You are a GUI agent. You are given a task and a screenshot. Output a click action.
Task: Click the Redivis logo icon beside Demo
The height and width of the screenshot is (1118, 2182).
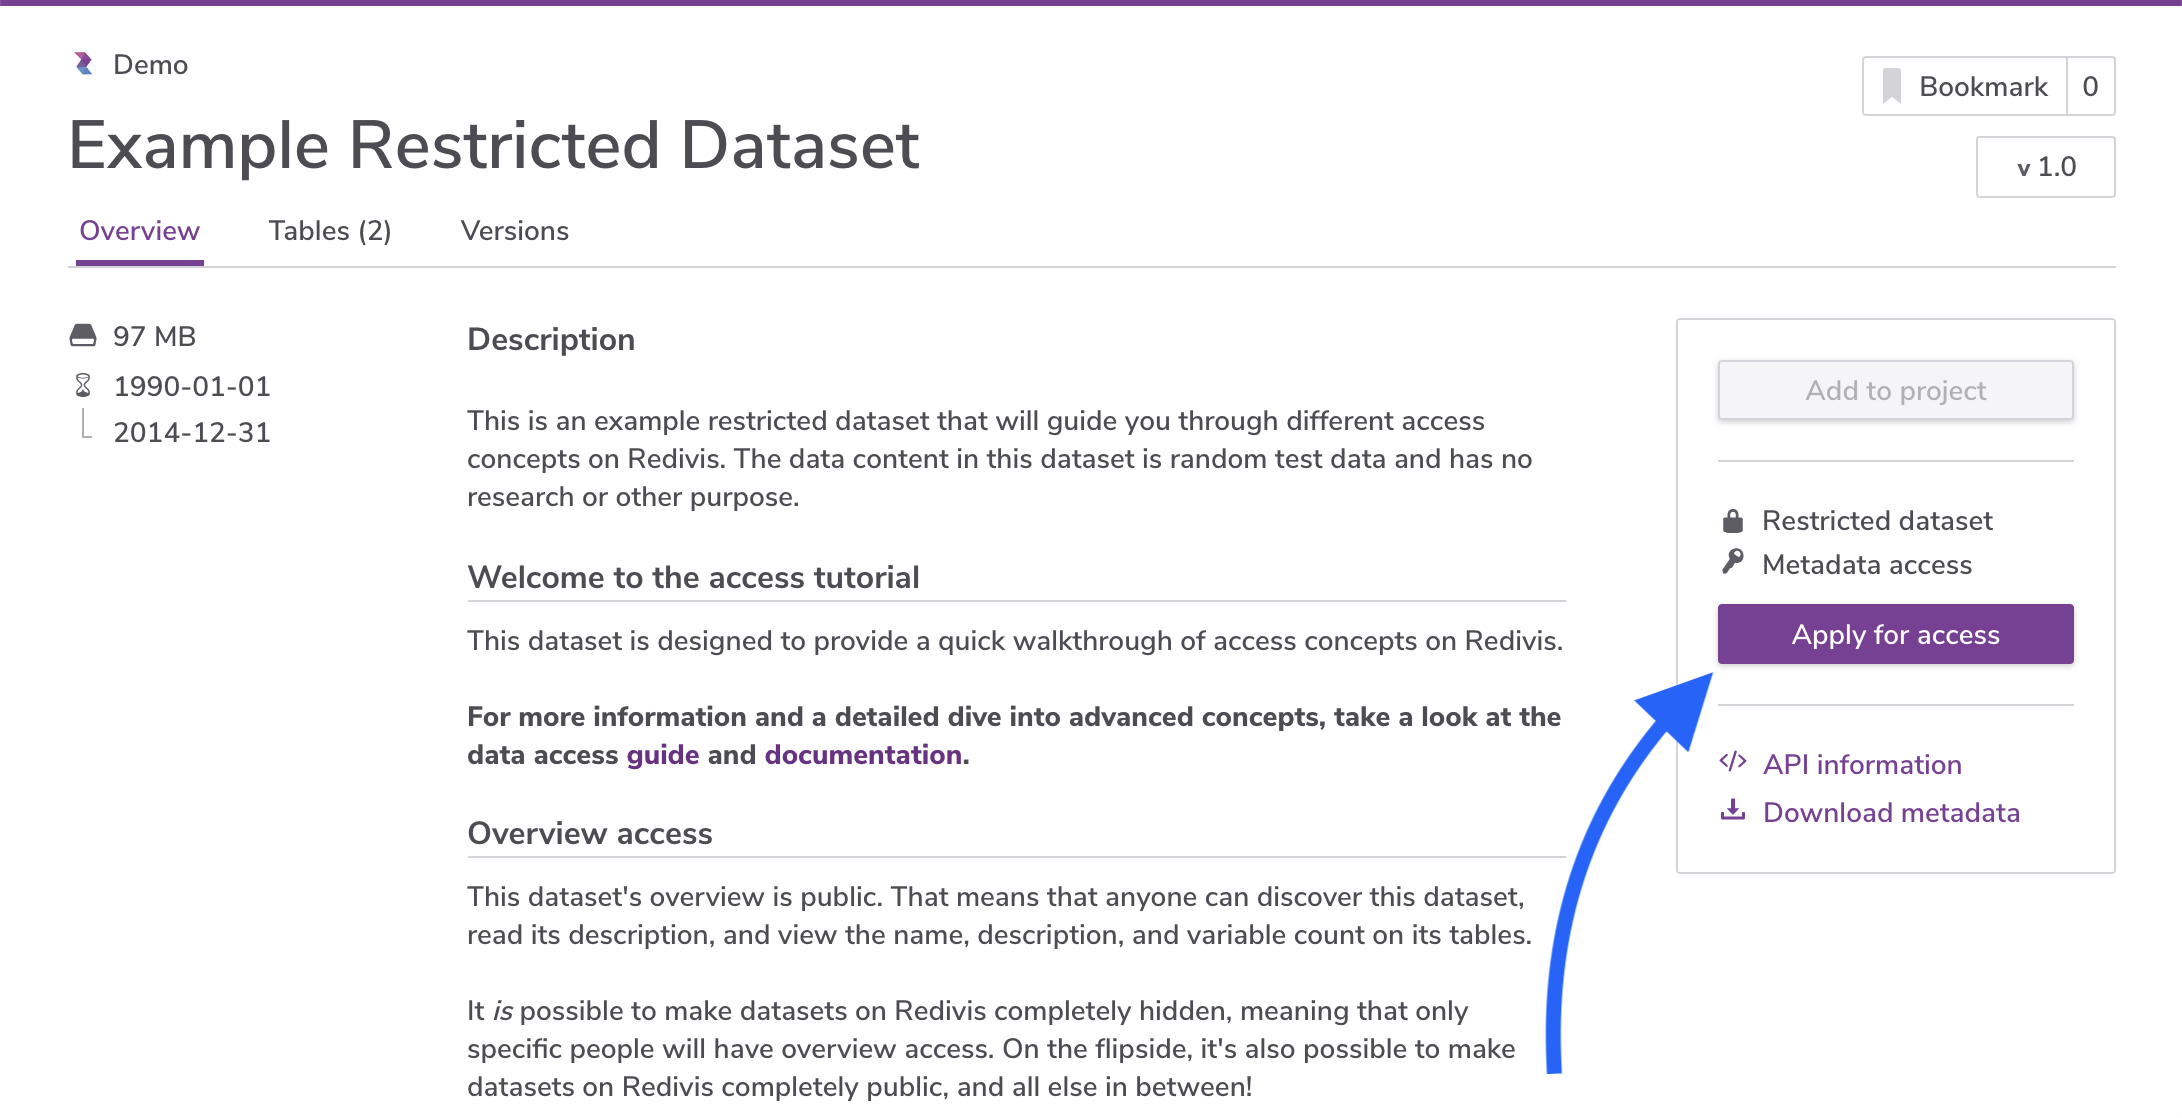(84, 64)
